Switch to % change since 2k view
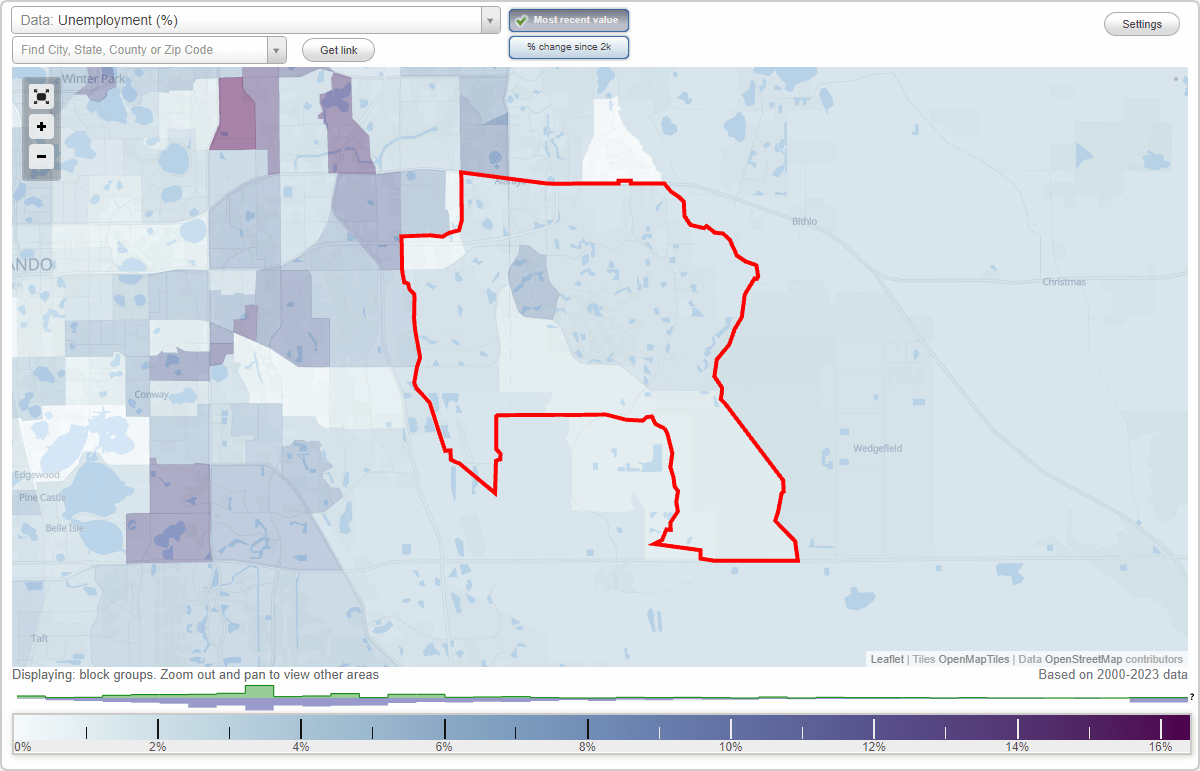 pyautogui.click(x=568, y=46)
